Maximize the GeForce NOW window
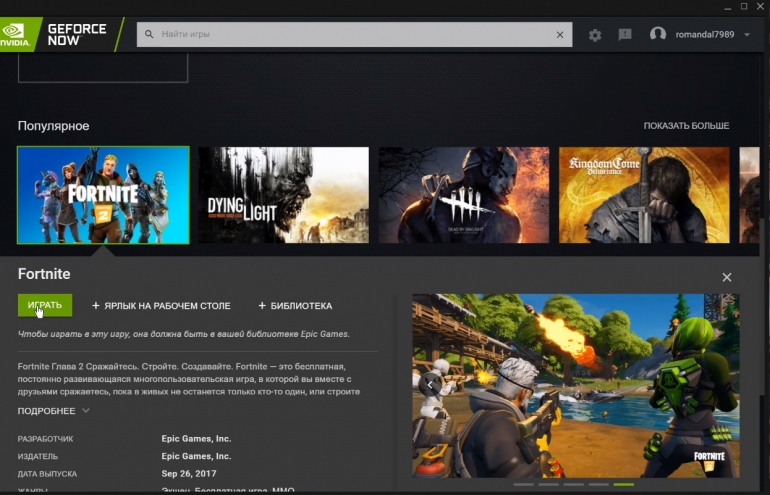The image size is (770, 495). pyautogui.click(x=744, y=6)
